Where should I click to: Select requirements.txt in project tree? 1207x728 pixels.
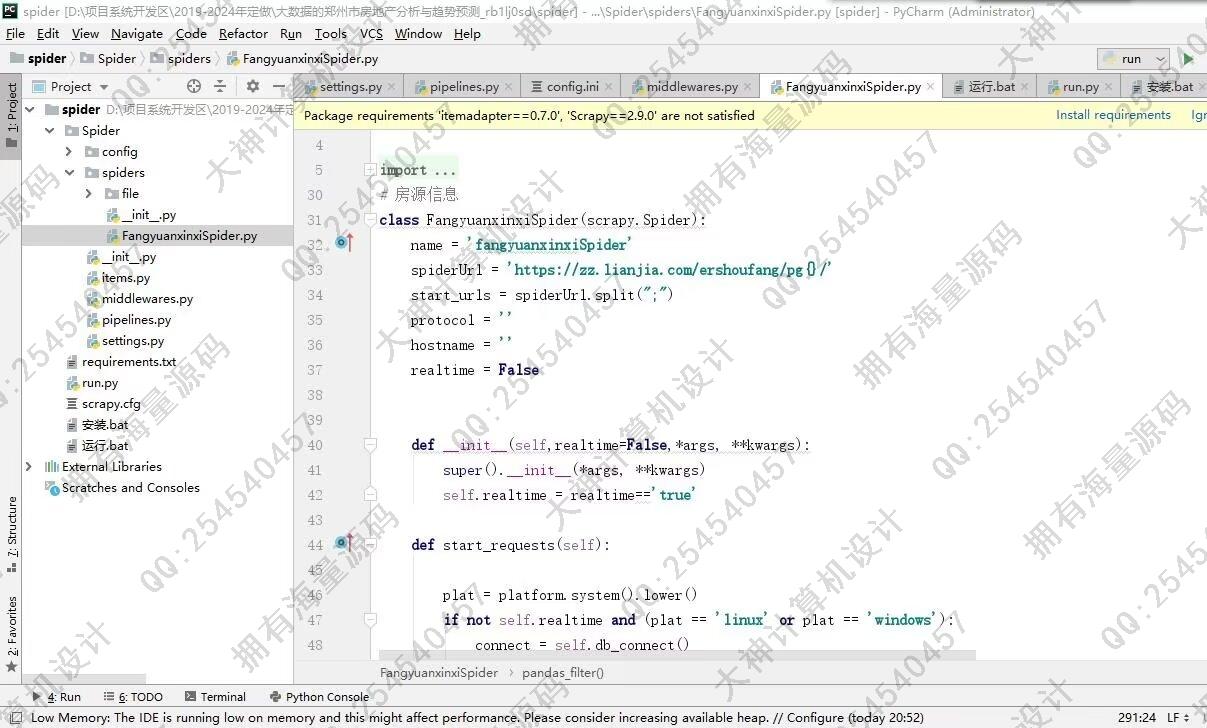point(128,362)
